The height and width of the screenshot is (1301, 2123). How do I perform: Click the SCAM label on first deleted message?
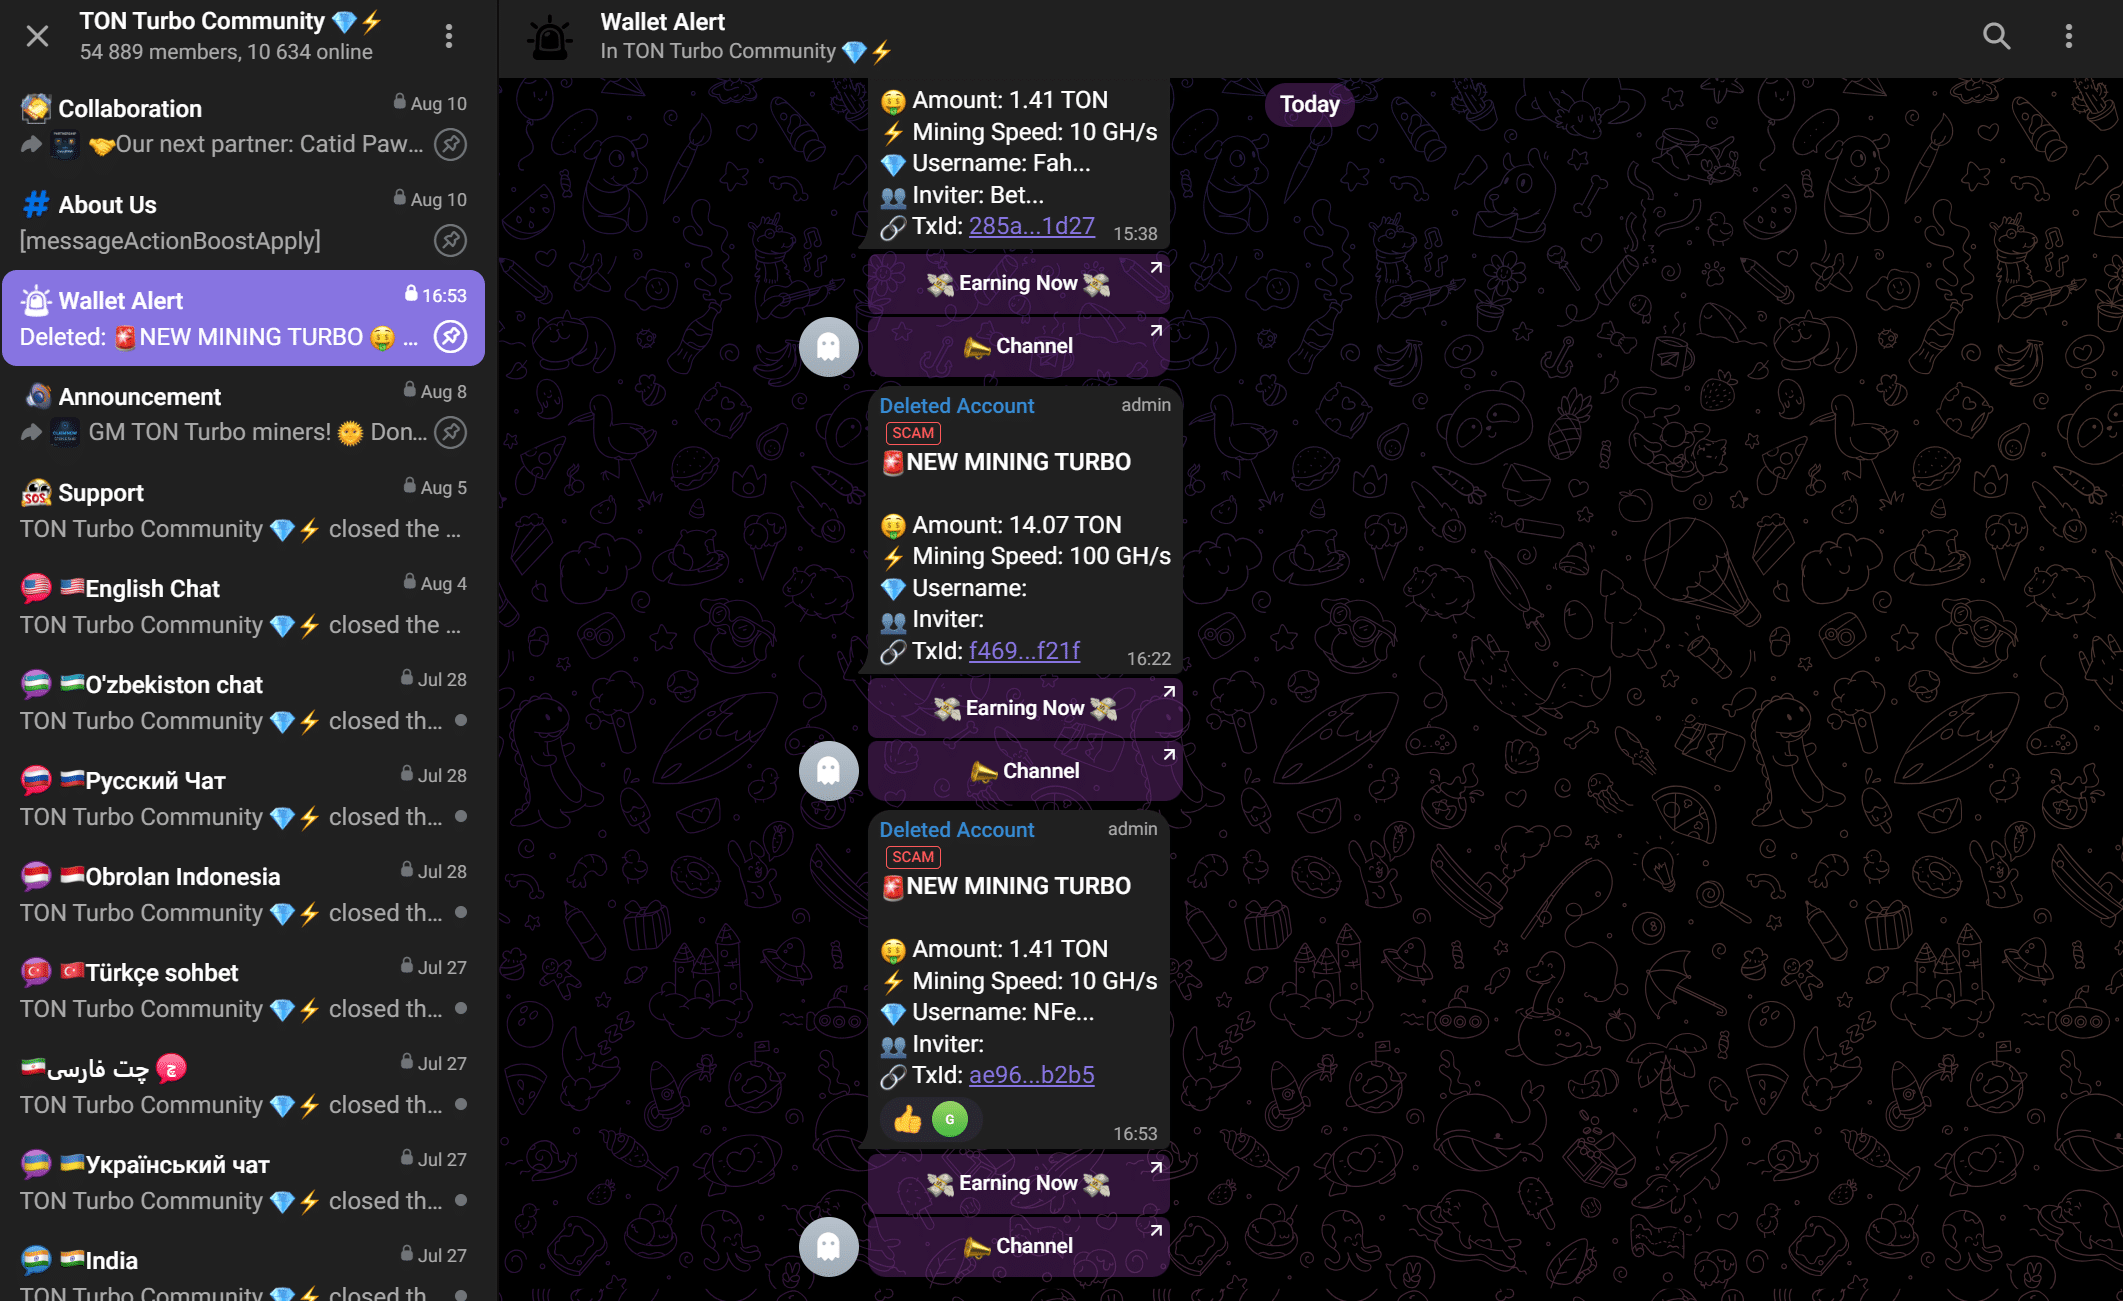pyautogui.click(x=911, y=435)
